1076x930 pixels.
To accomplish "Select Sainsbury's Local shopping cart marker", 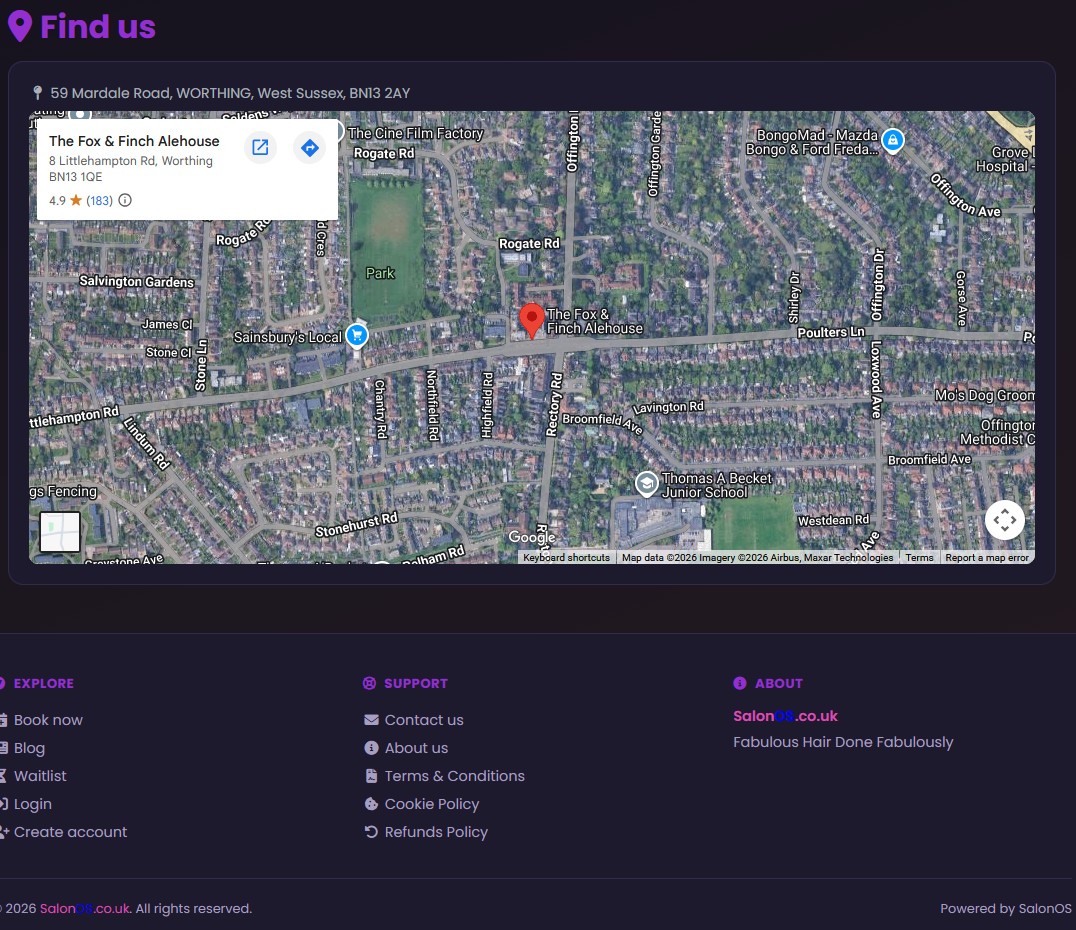I will 357,336.
